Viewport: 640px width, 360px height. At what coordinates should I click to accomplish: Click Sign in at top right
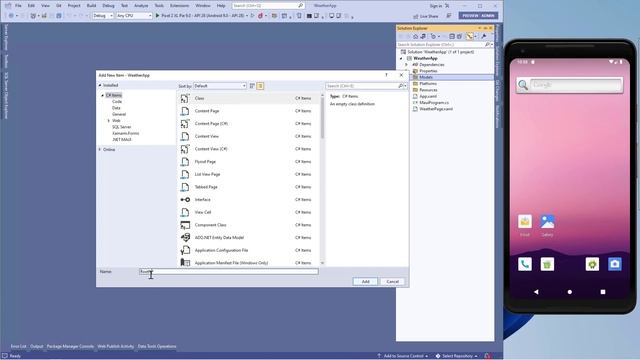pyautogui.click(x=436, y=6)
